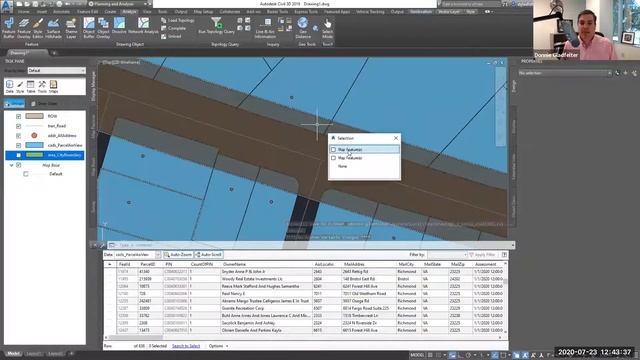The width and height of the screenshot is (640, 360).
Task: Select the Object Overlay tool
Action: pos(103,28)
